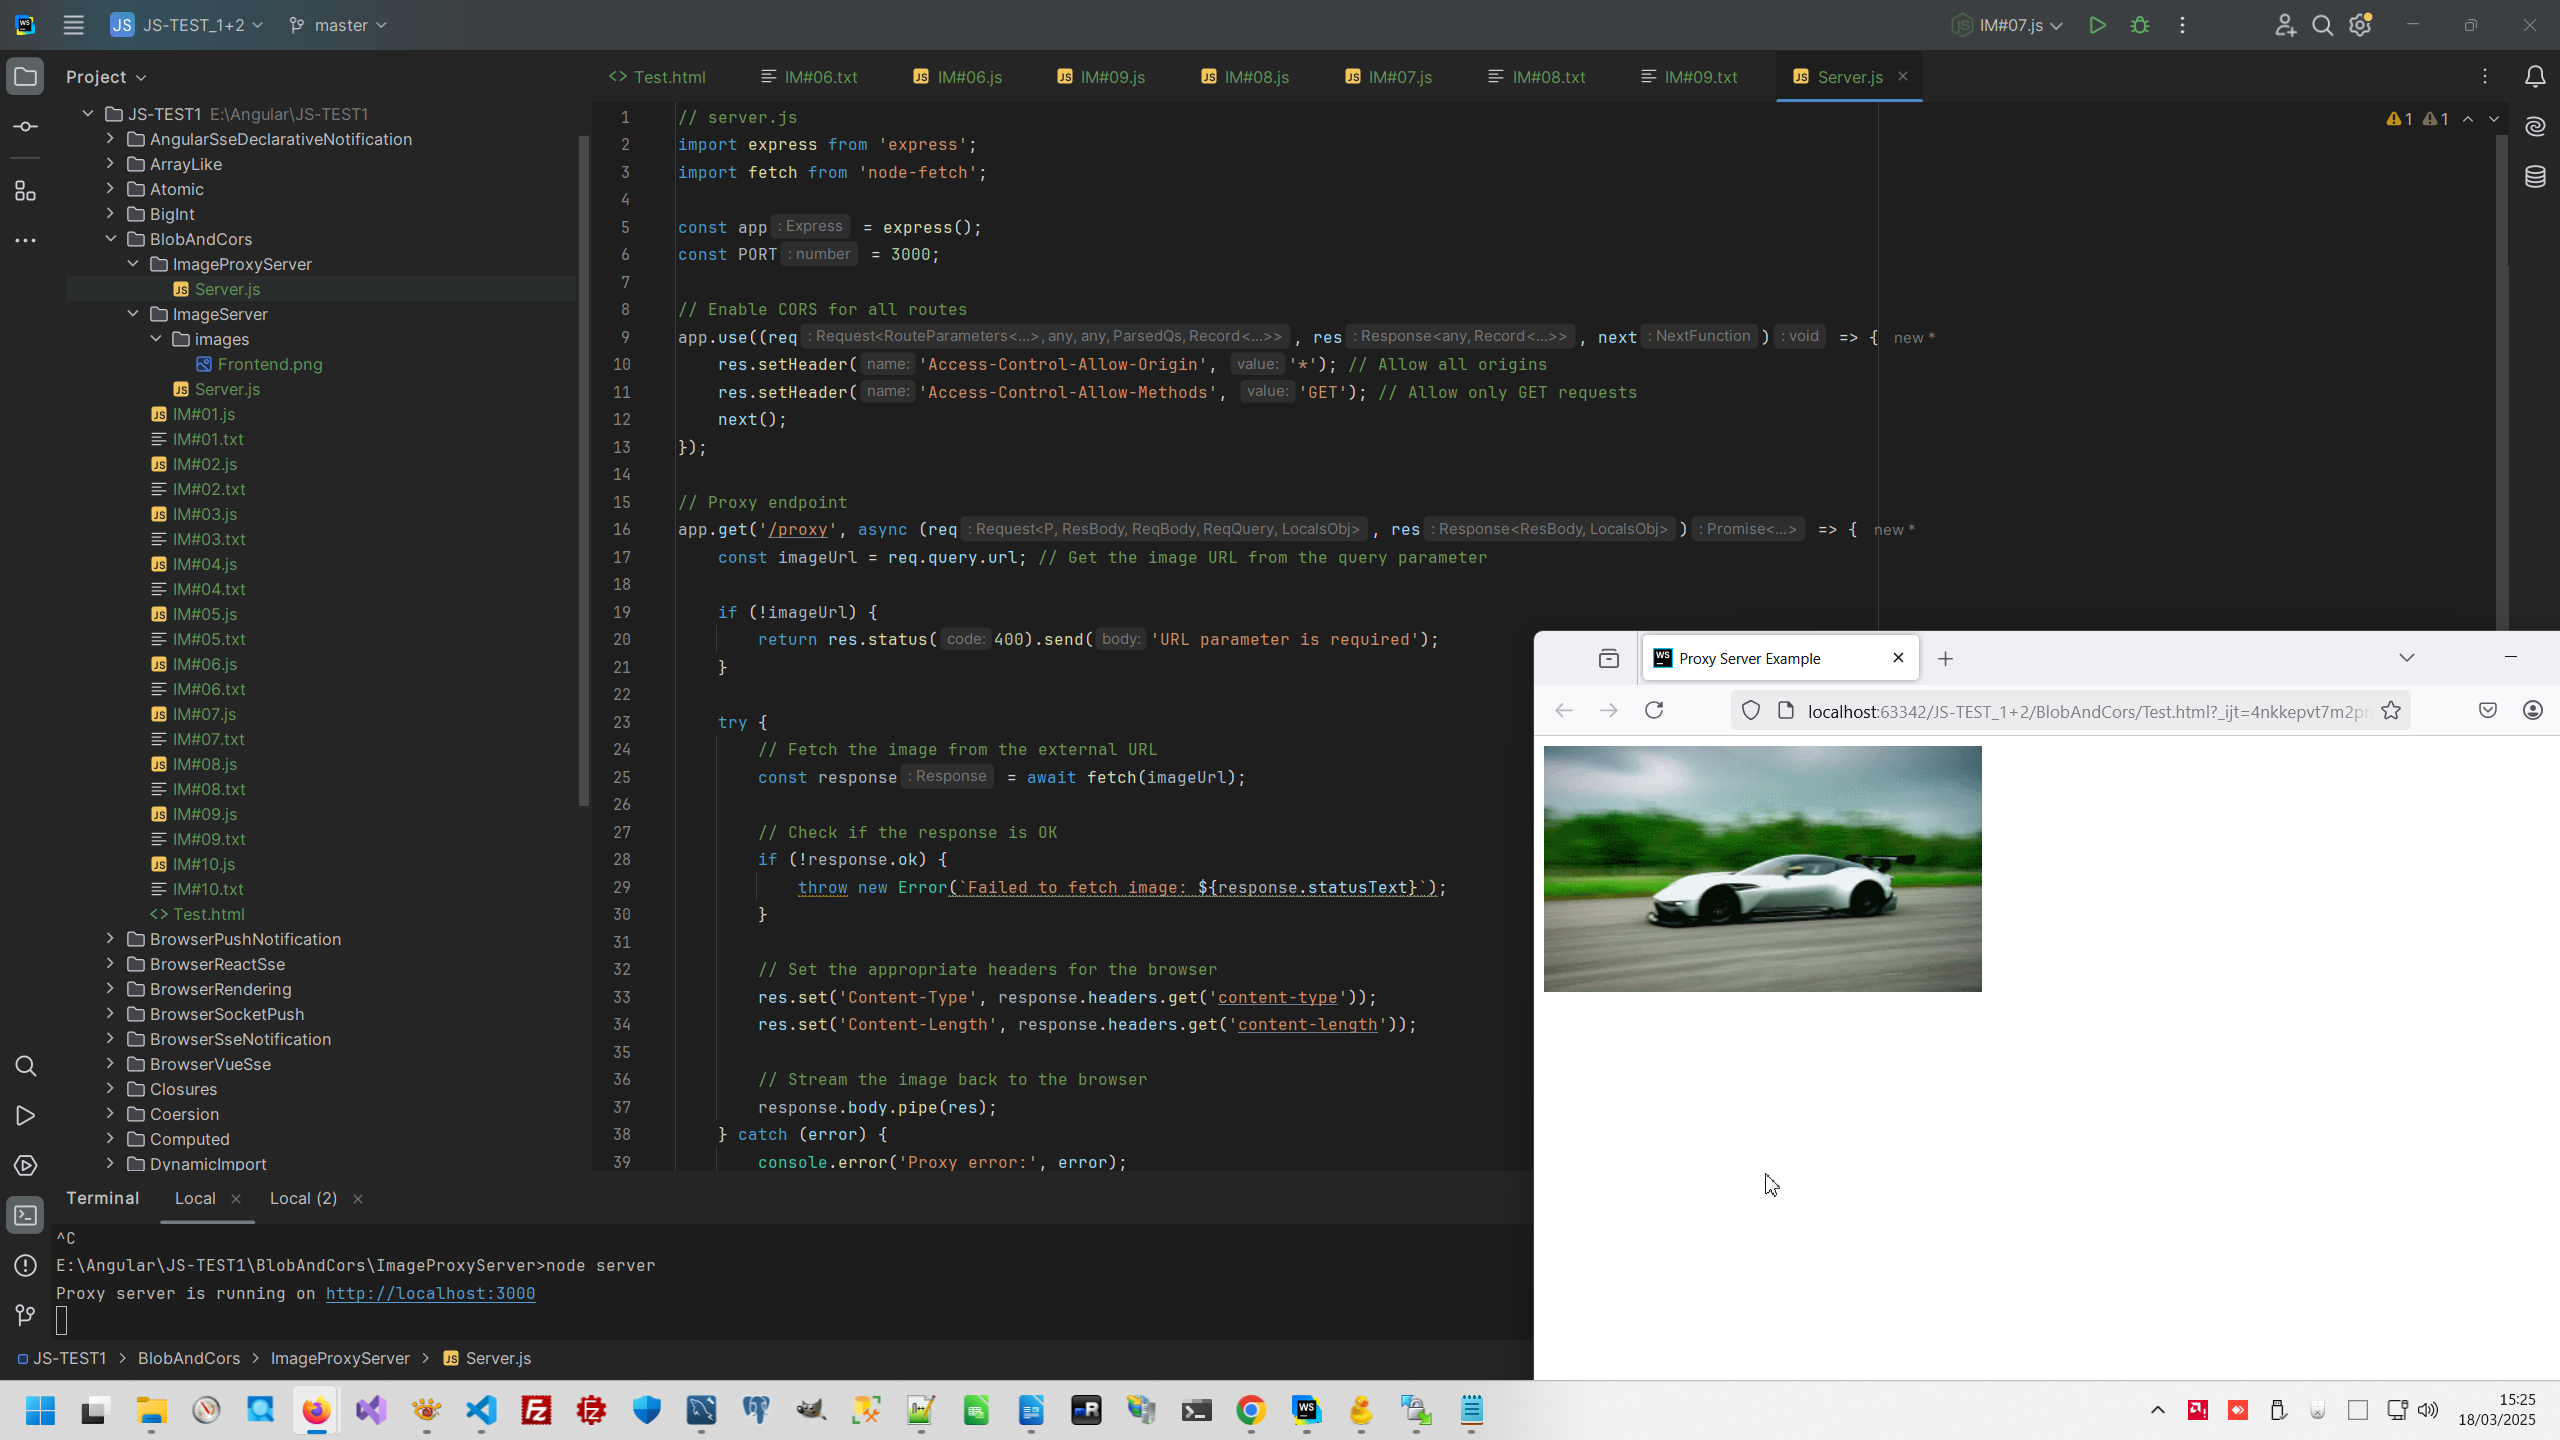2560x1440 pixels.
Task: Reload the page in Firefox
Action: [x=1654, y=710]
